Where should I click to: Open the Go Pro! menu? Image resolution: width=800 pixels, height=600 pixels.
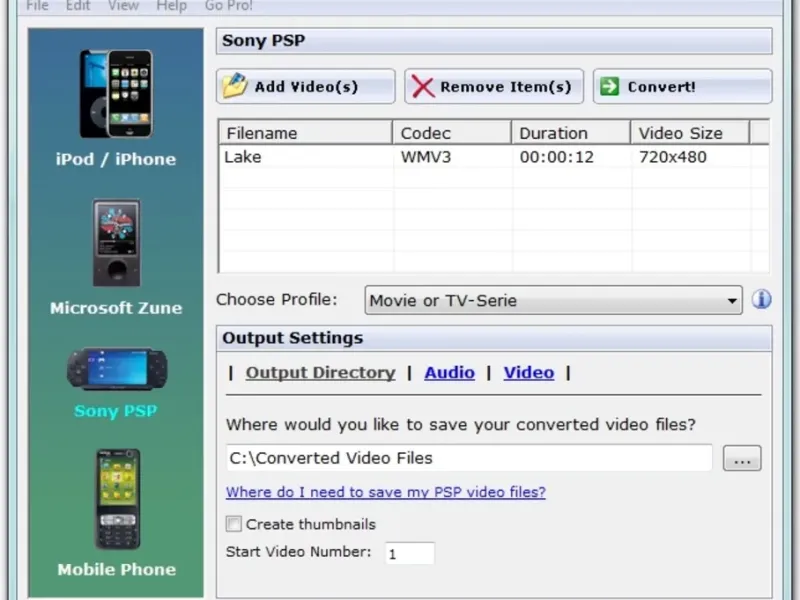point(229,6)
